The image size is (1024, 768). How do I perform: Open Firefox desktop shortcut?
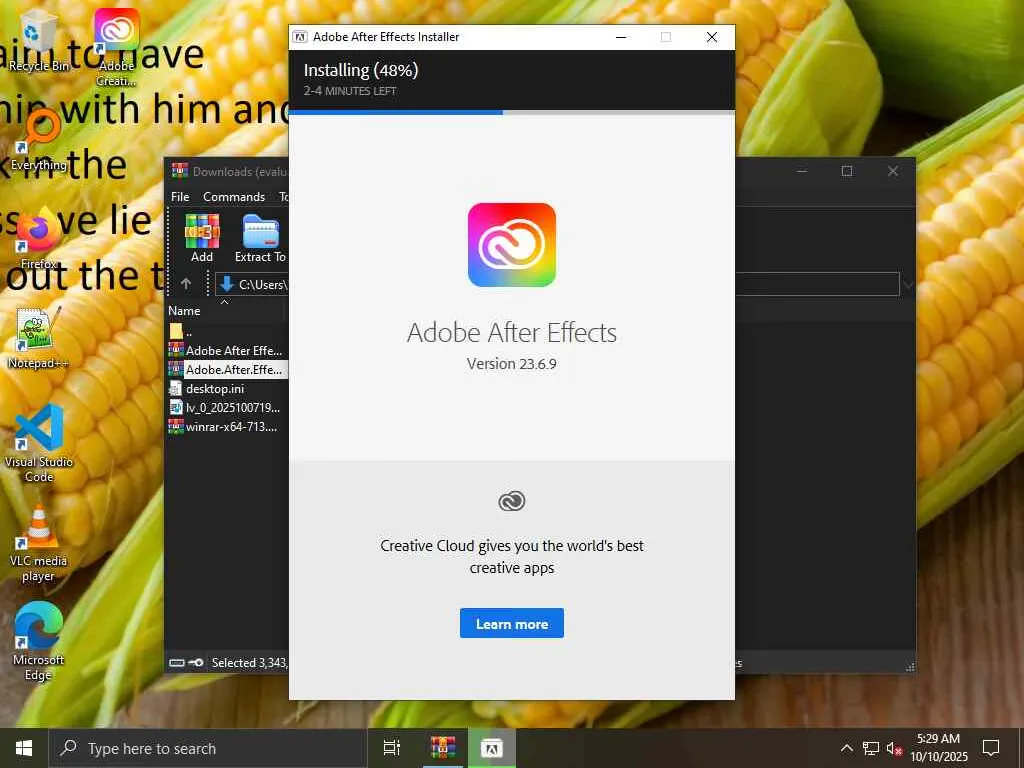pos(38,238)
